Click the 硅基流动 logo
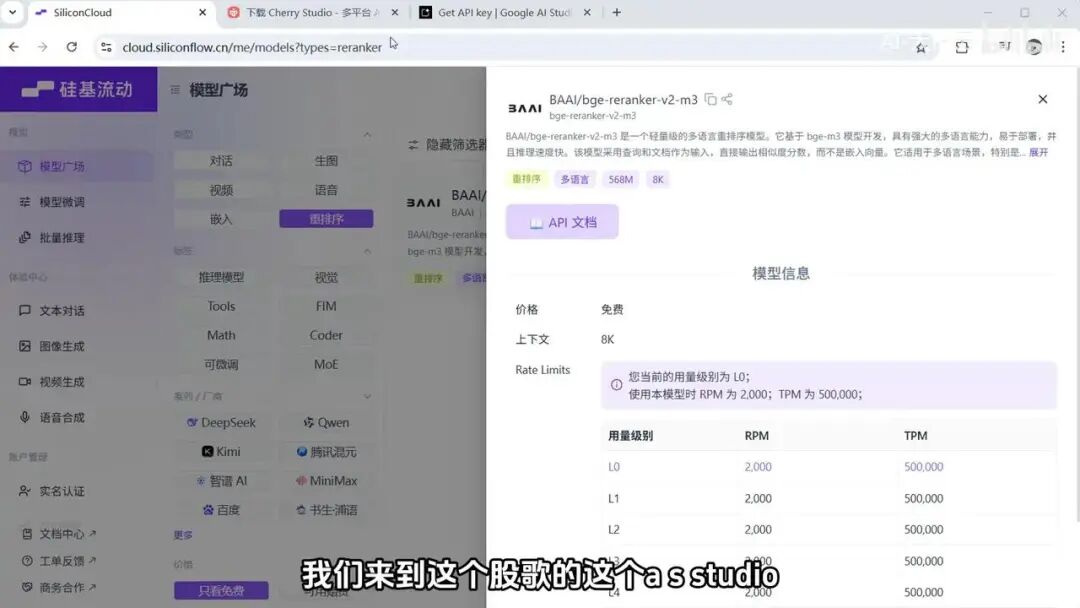The height and width of the screenshot is (608, 1080). [x=77, y=90]
